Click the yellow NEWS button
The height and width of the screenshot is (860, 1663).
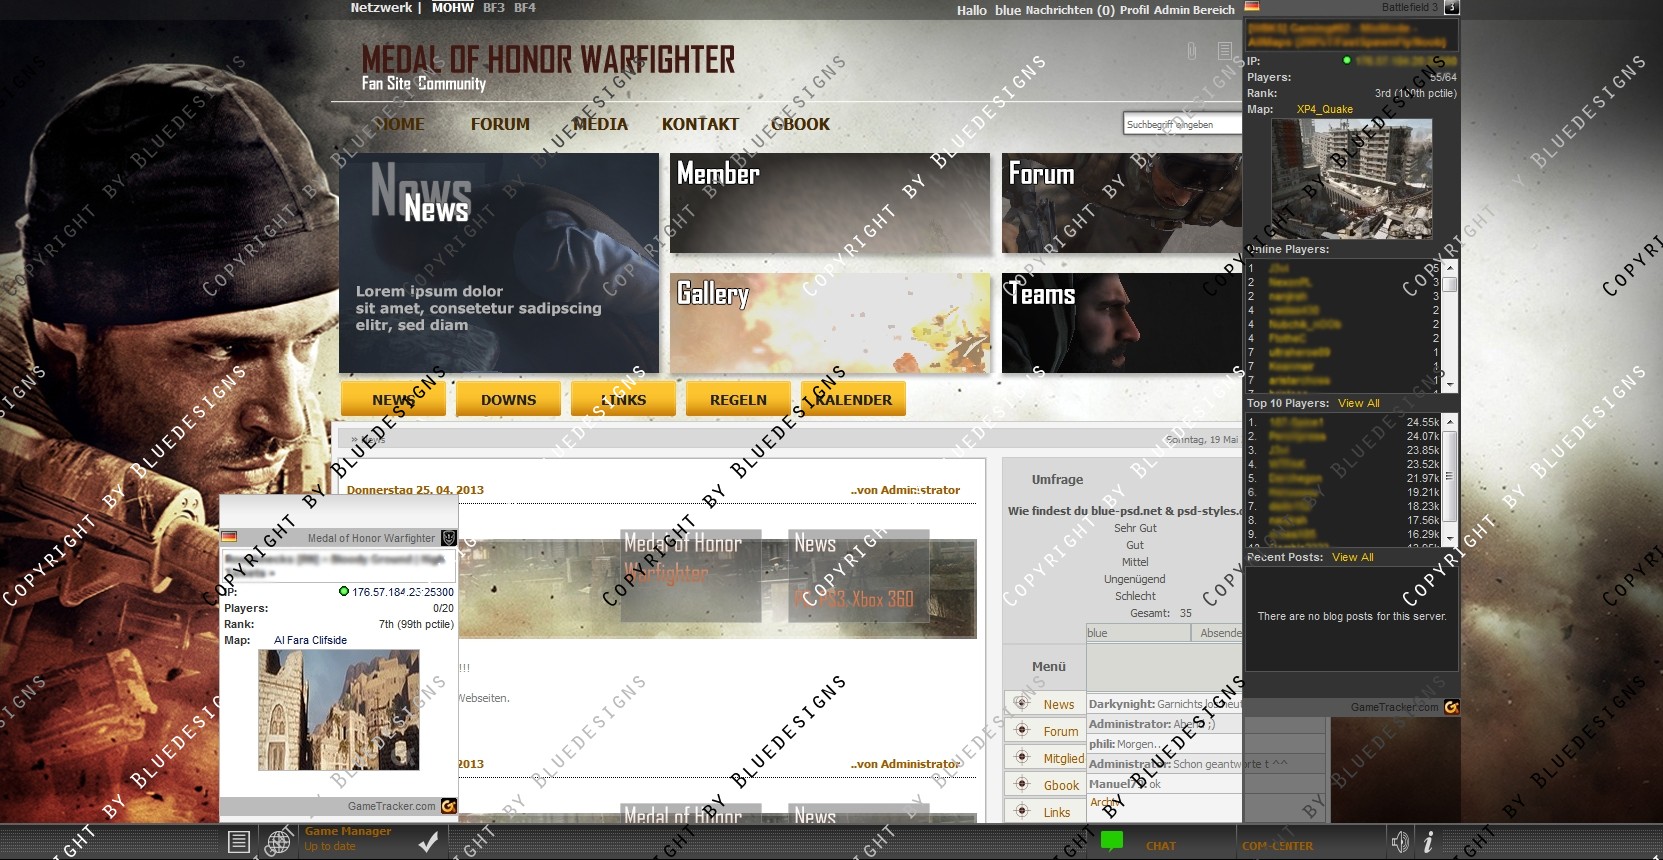[x=393, y=399]
